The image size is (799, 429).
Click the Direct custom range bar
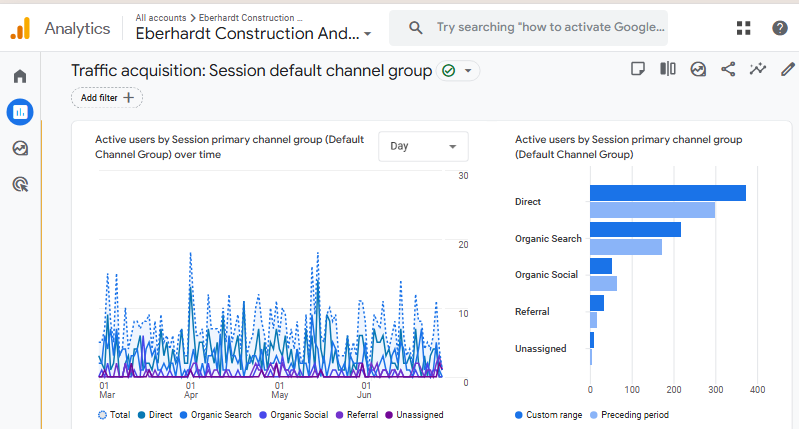pos(667,193)
